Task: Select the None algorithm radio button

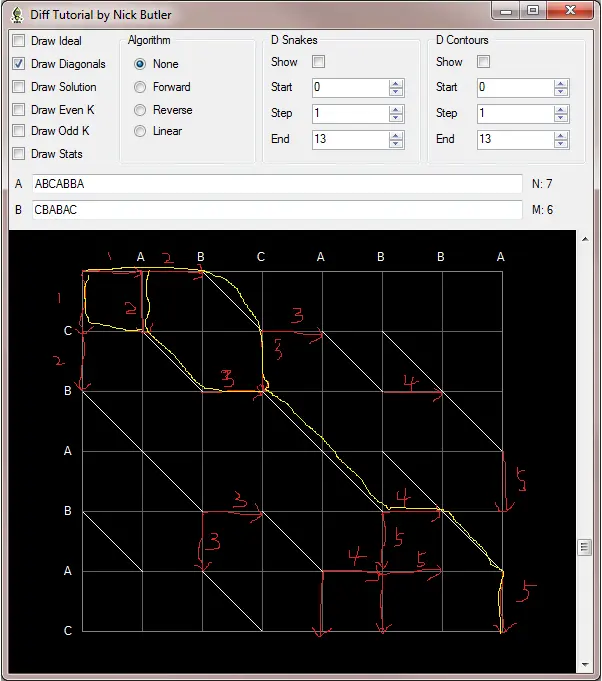Action: point(140,64)
